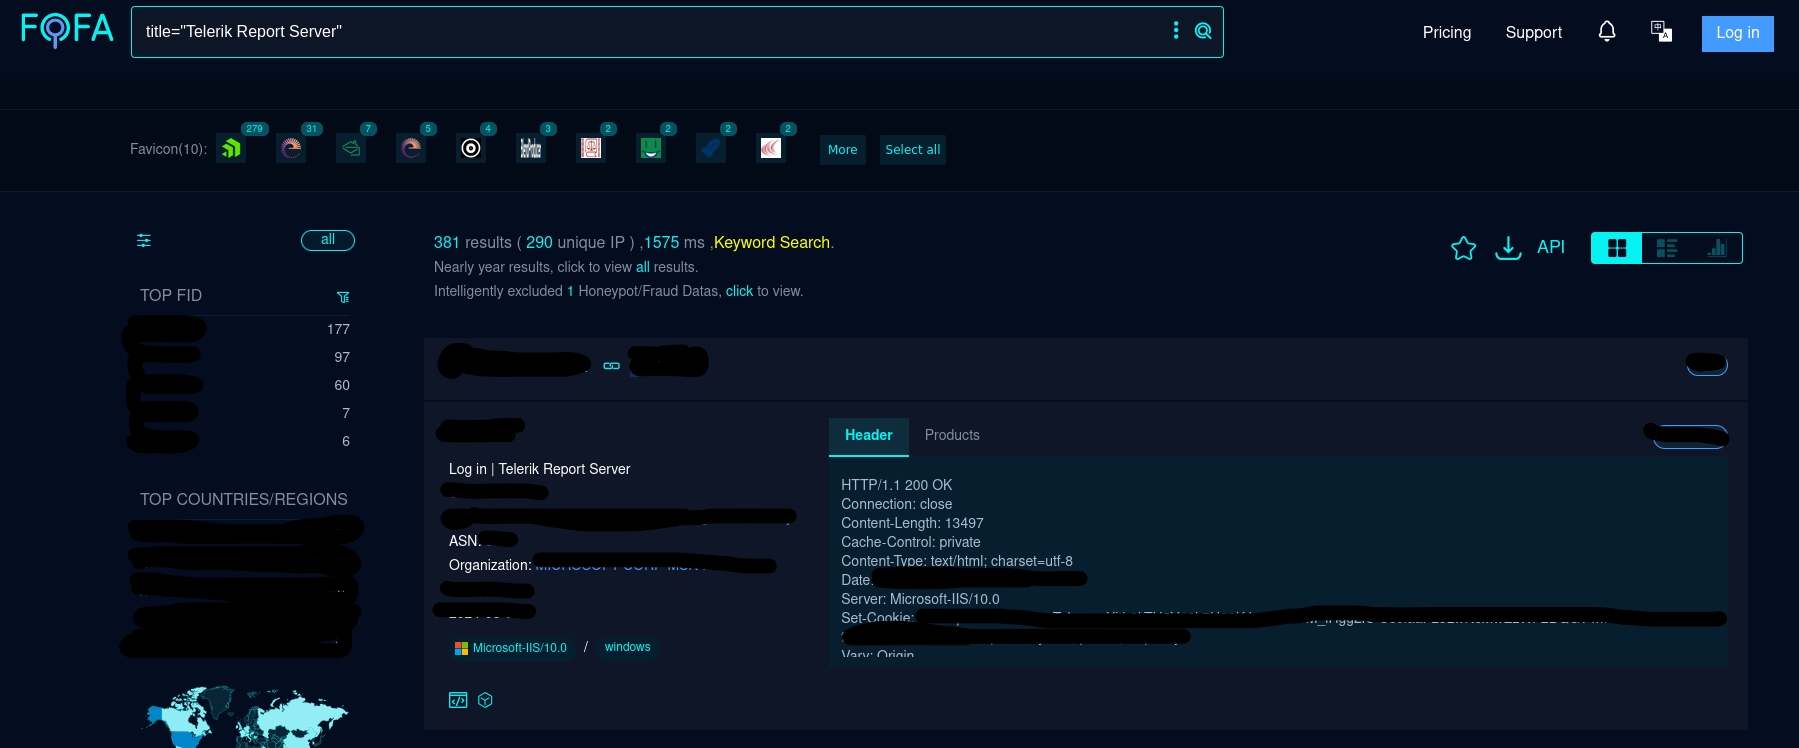Click the language translate icon

[x=1661, y=32]
